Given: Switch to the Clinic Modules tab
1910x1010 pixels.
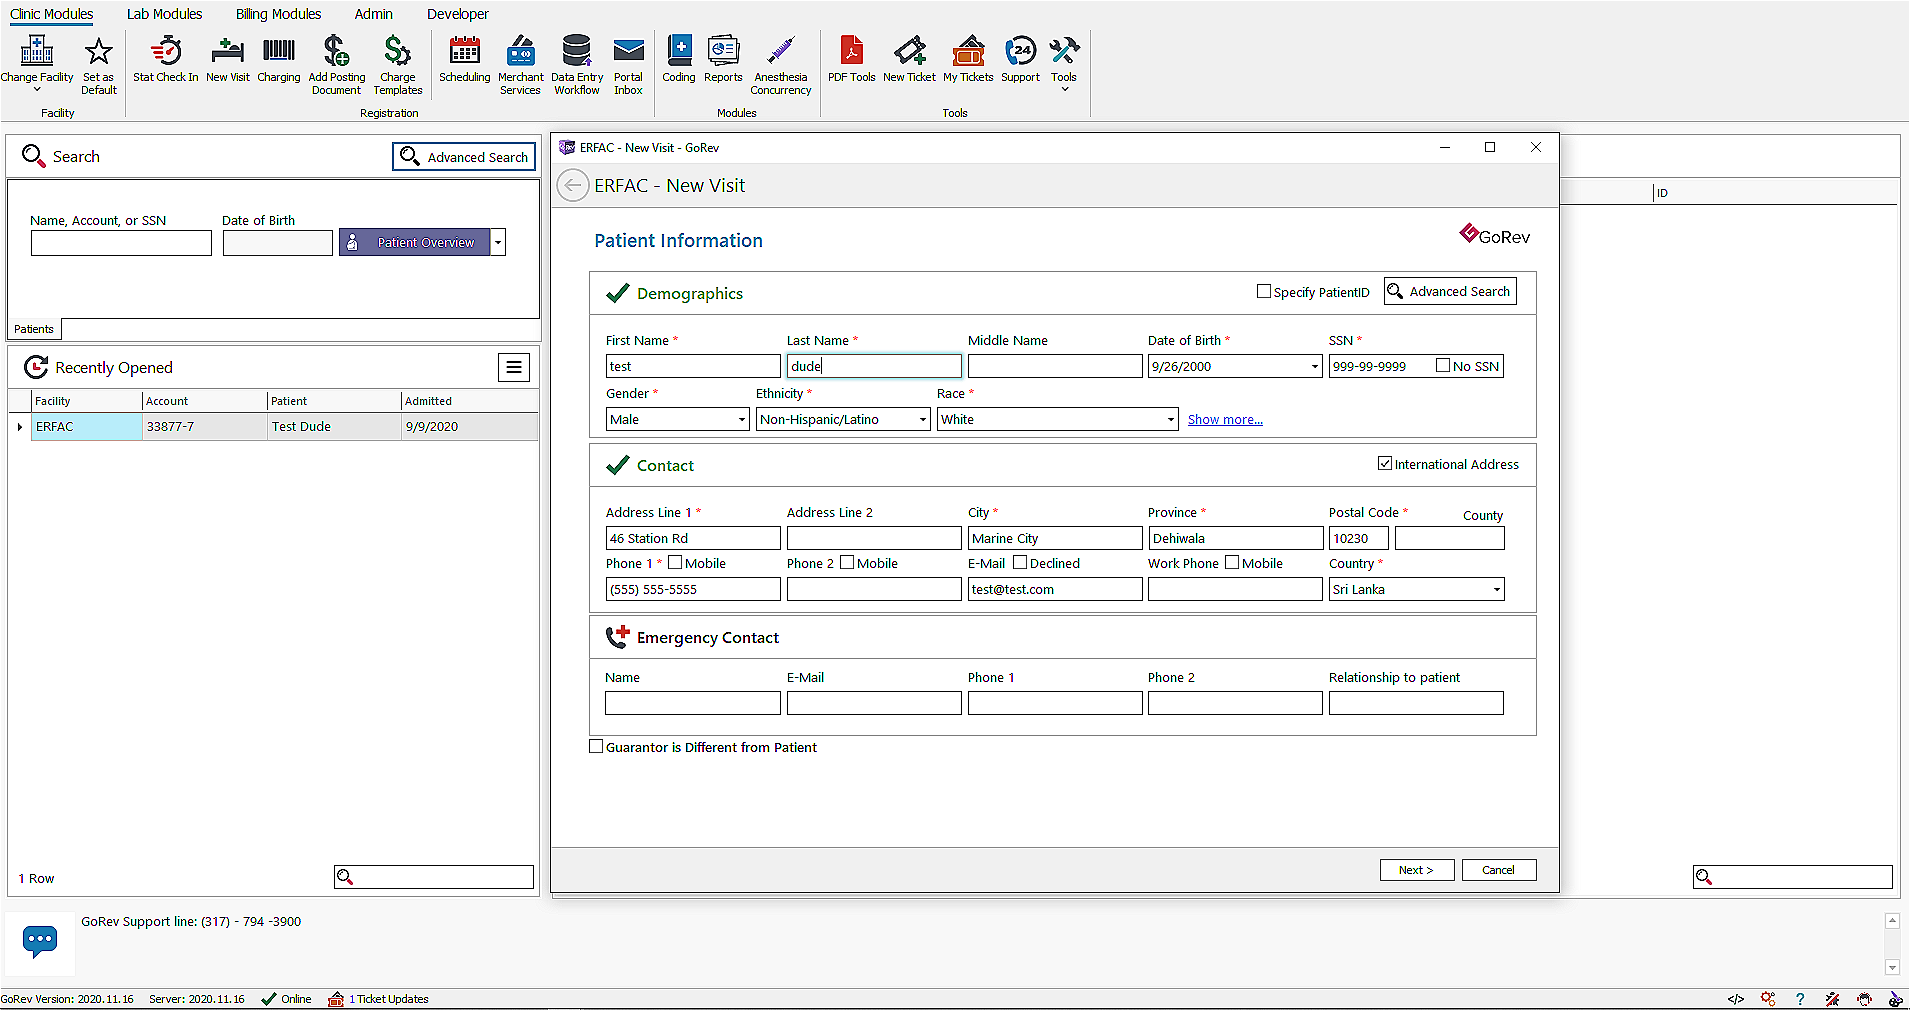Looking at the screenshot, I should click(x=52, y=14).
